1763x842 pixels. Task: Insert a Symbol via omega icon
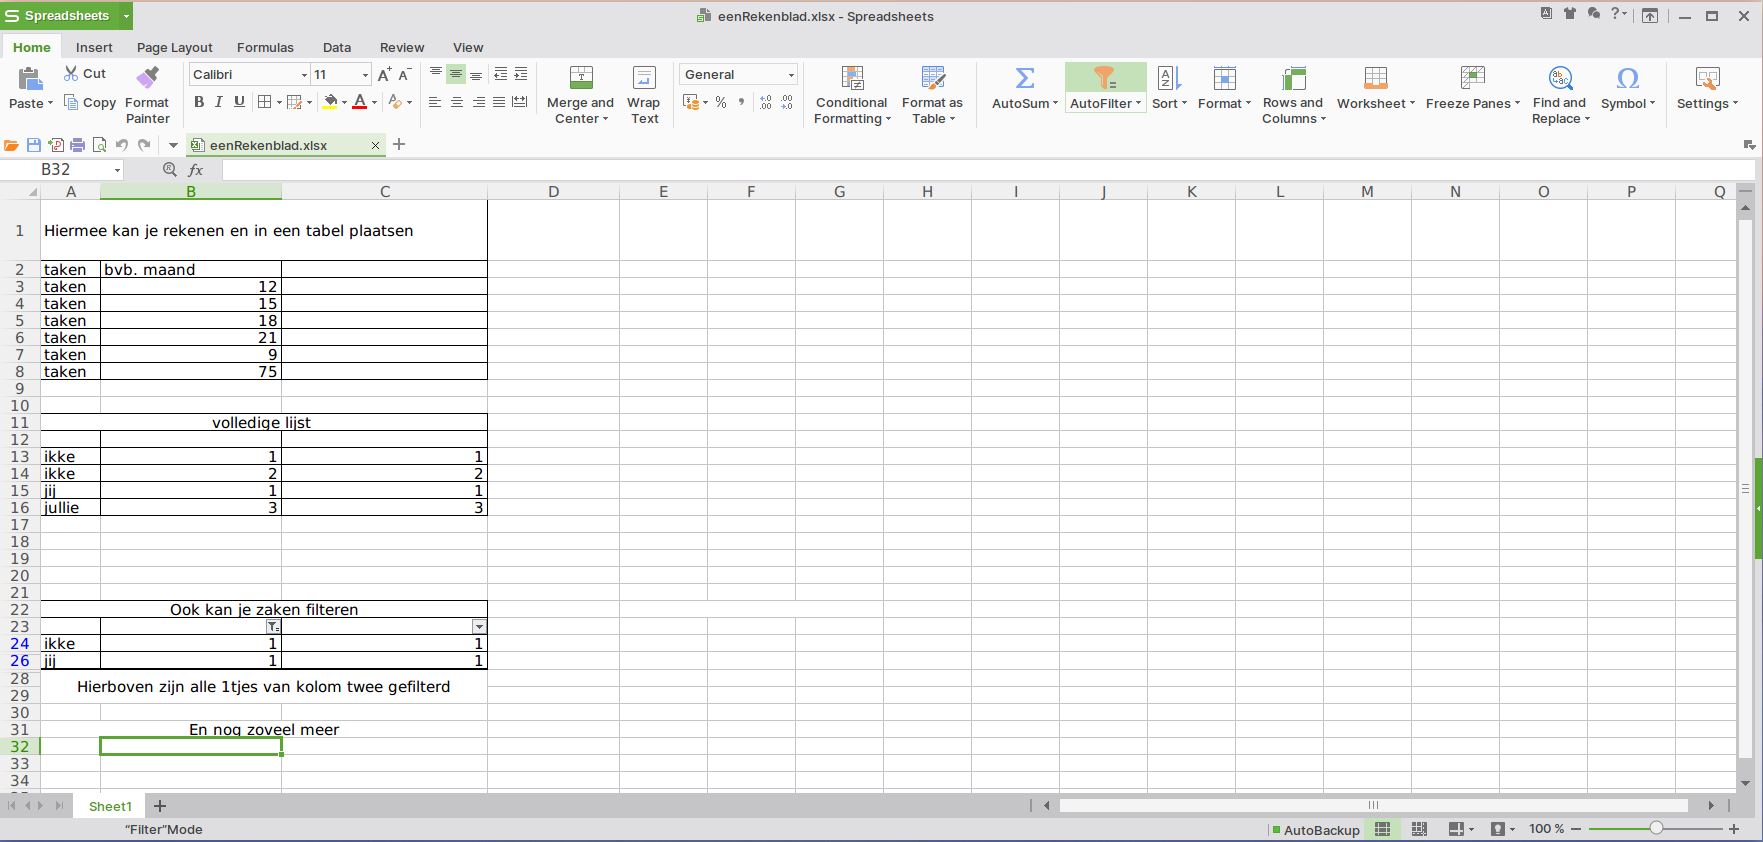point(1628,78)
